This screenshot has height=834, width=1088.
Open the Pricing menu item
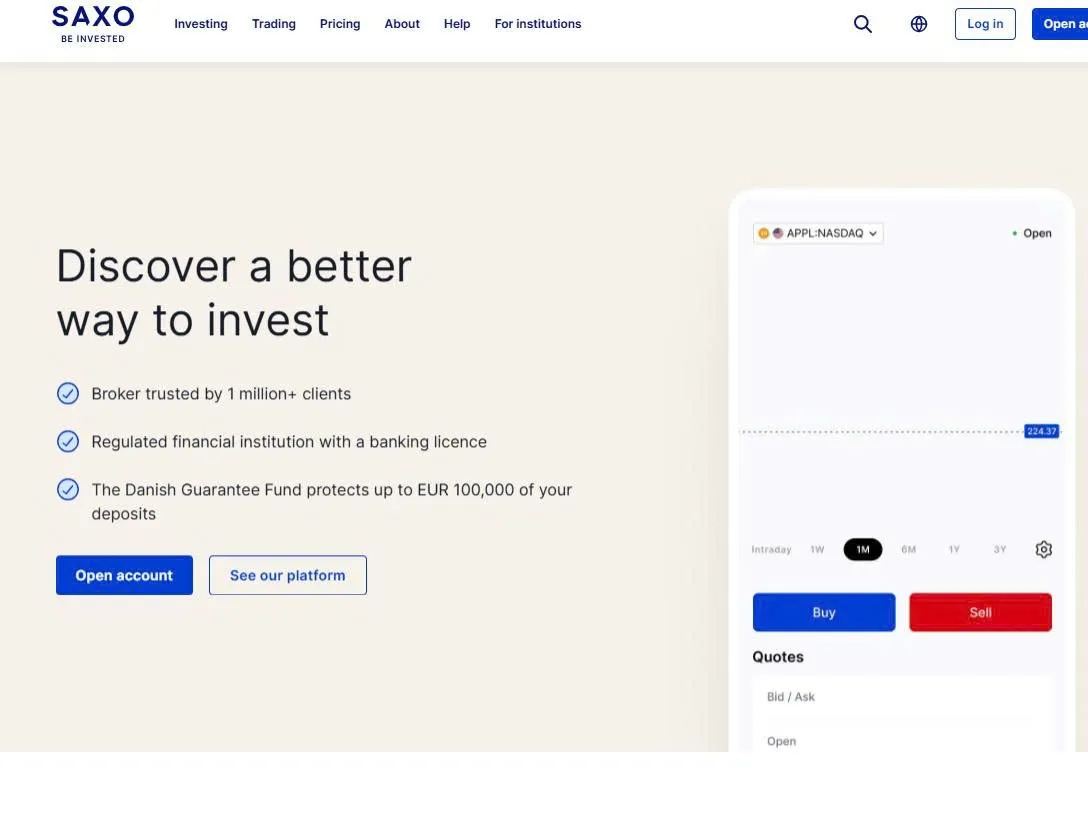340,24
